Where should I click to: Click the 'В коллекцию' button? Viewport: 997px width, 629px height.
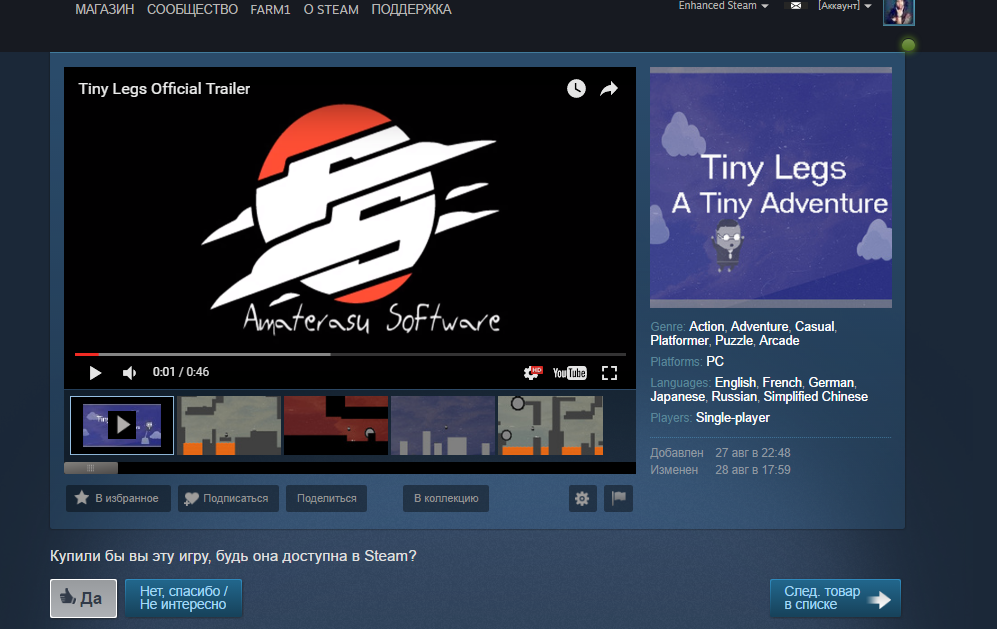[x=446, y=498]
